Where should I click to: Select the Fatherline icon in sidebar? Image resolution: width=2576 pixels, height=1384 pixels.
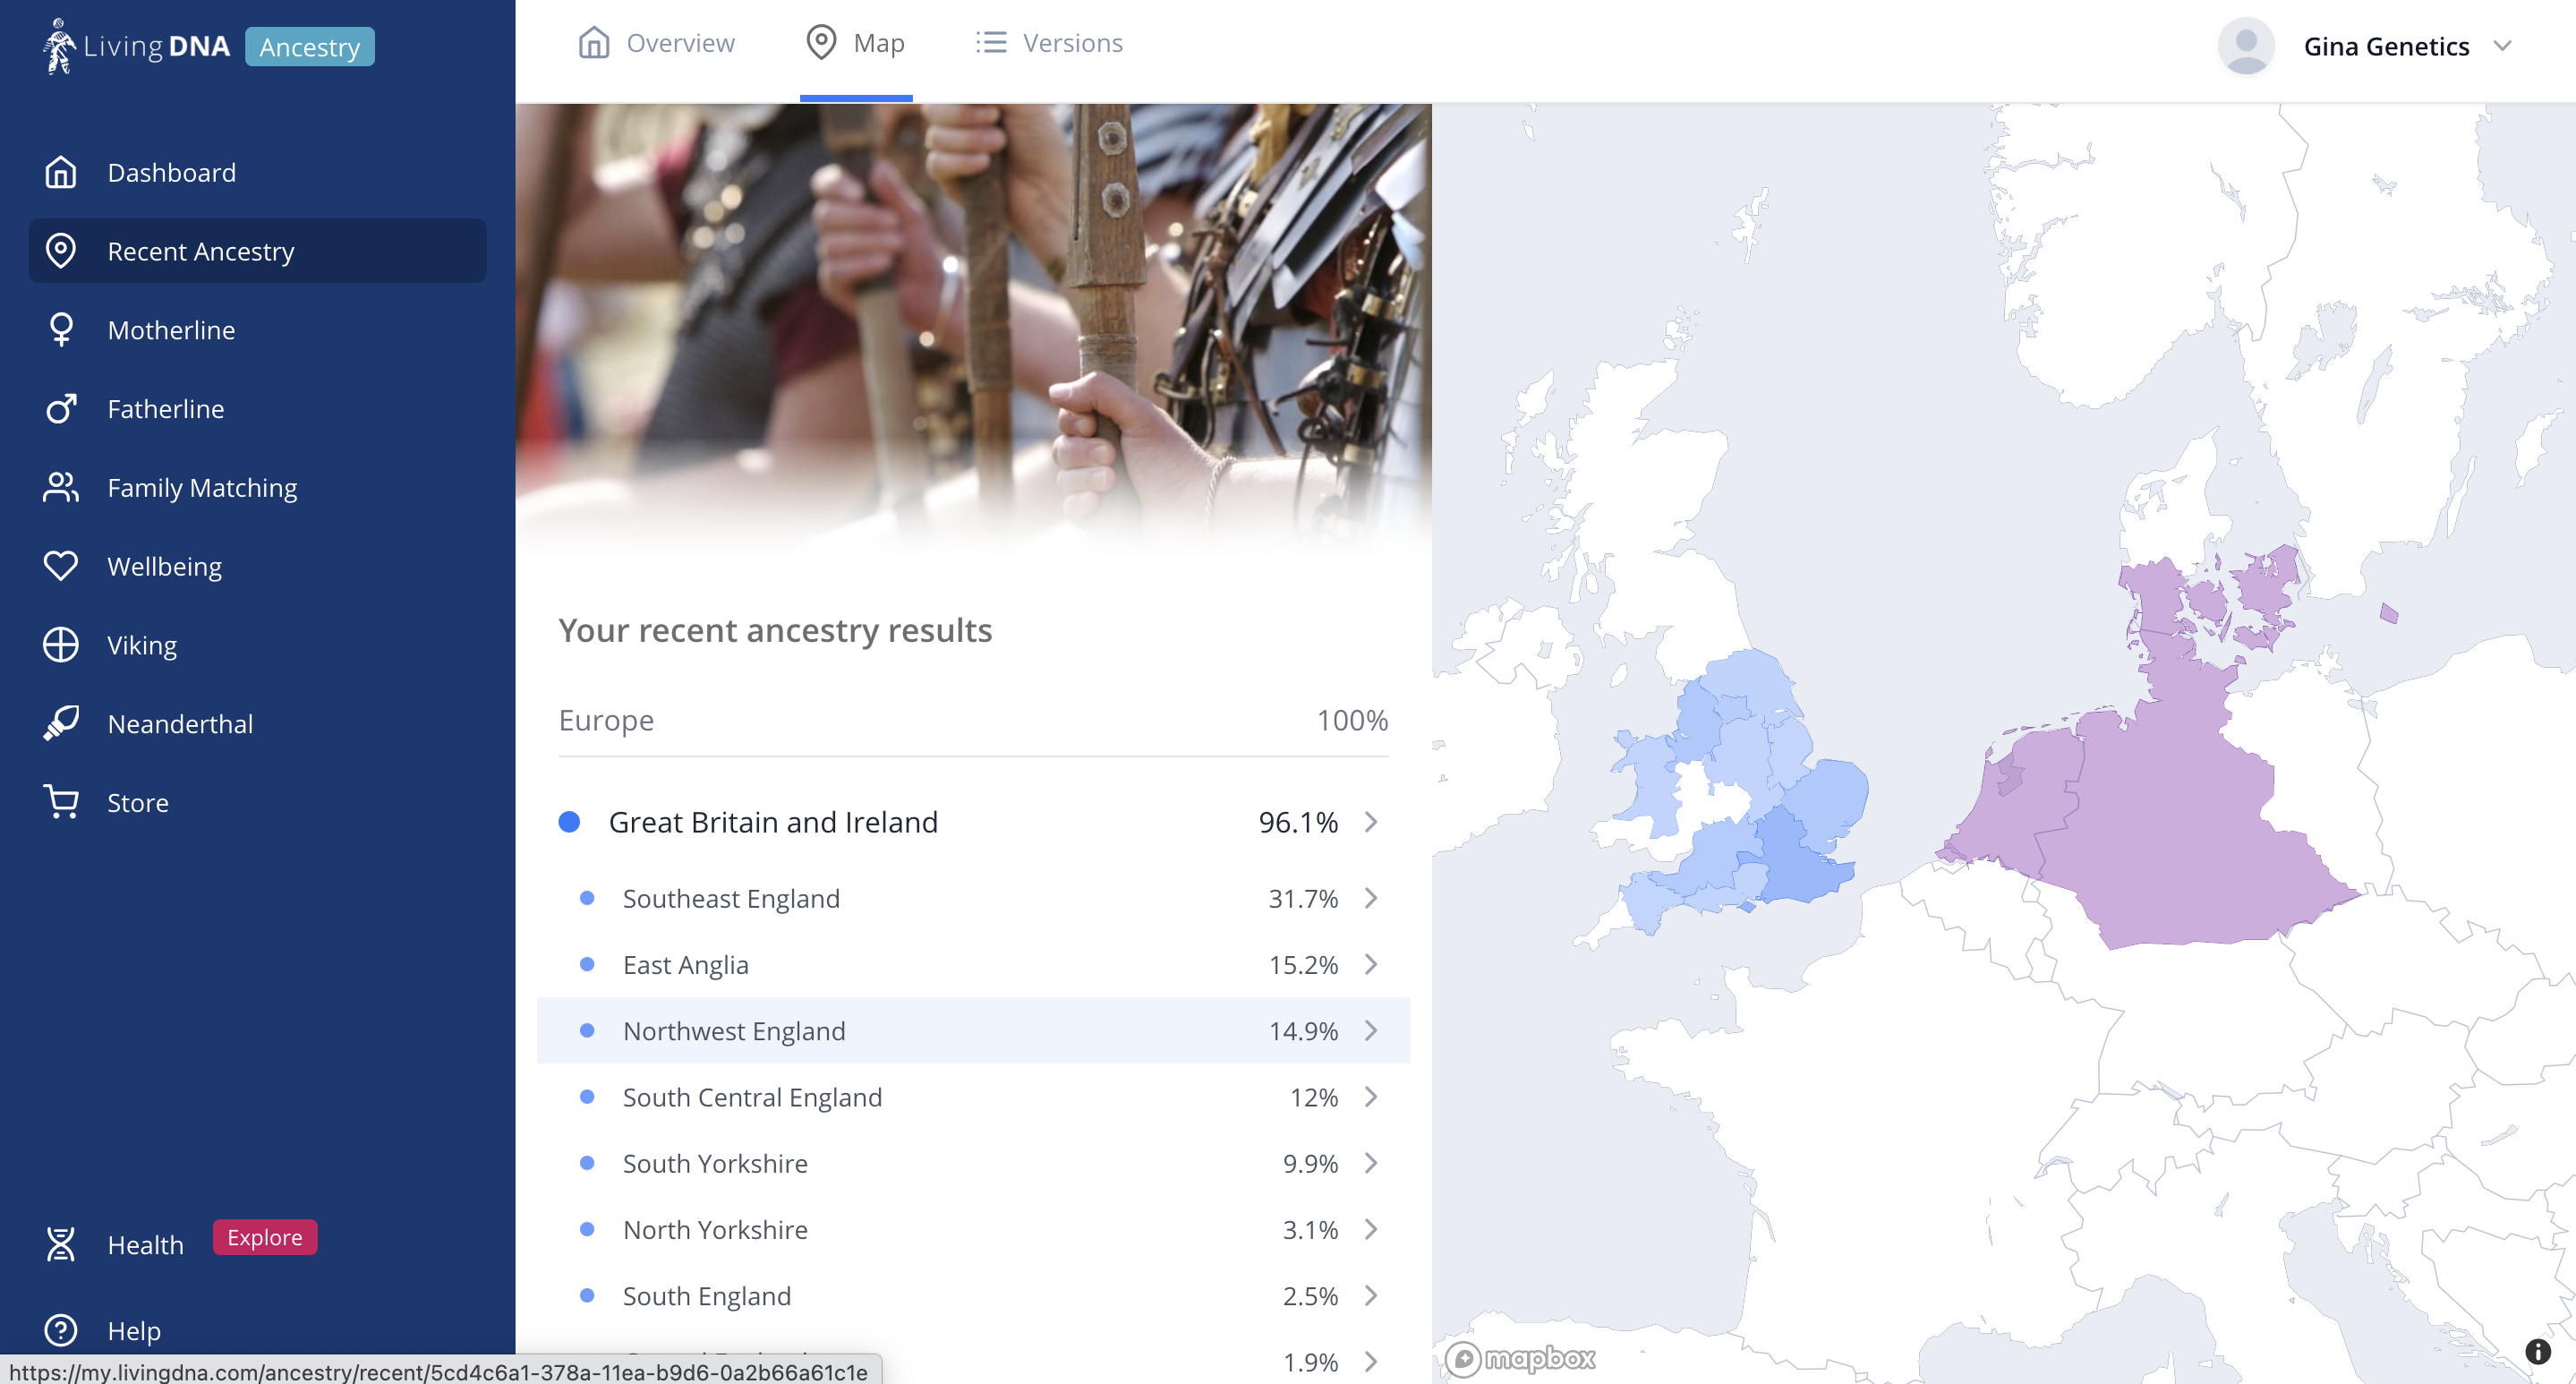[62, 409]
